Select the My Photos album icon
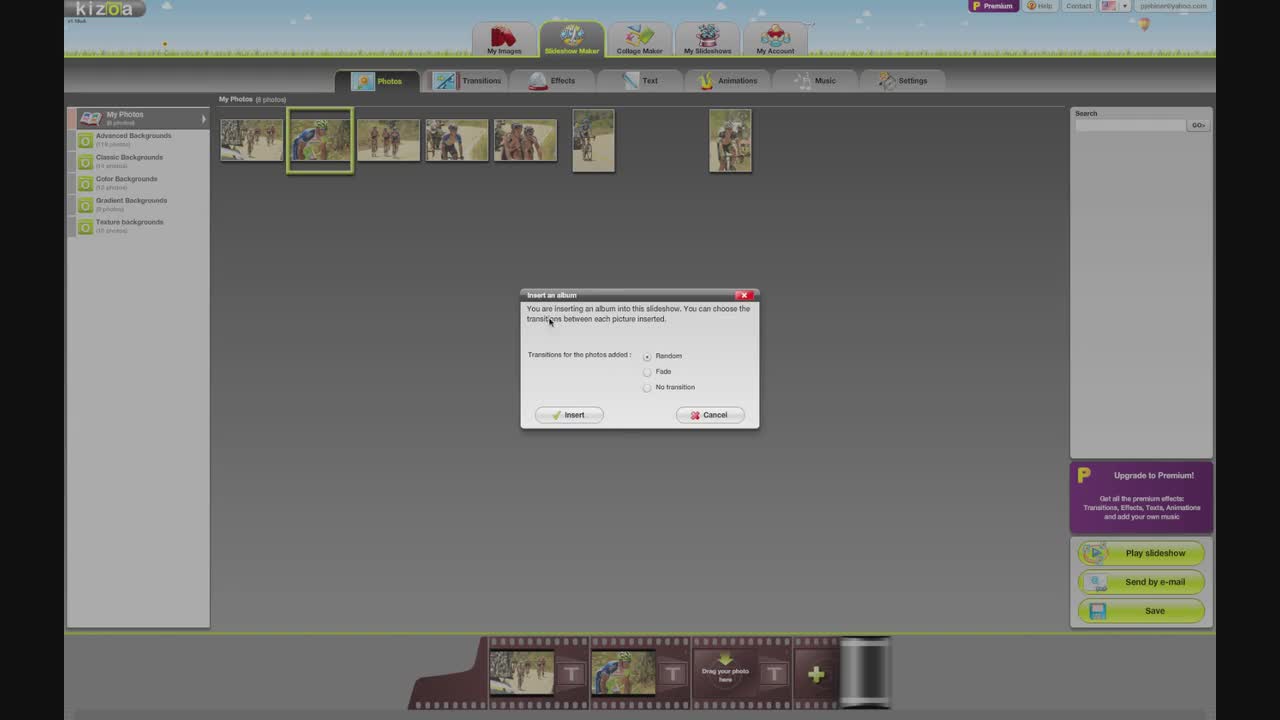This screenshot has height=720, width=1280. click(91, 118)
